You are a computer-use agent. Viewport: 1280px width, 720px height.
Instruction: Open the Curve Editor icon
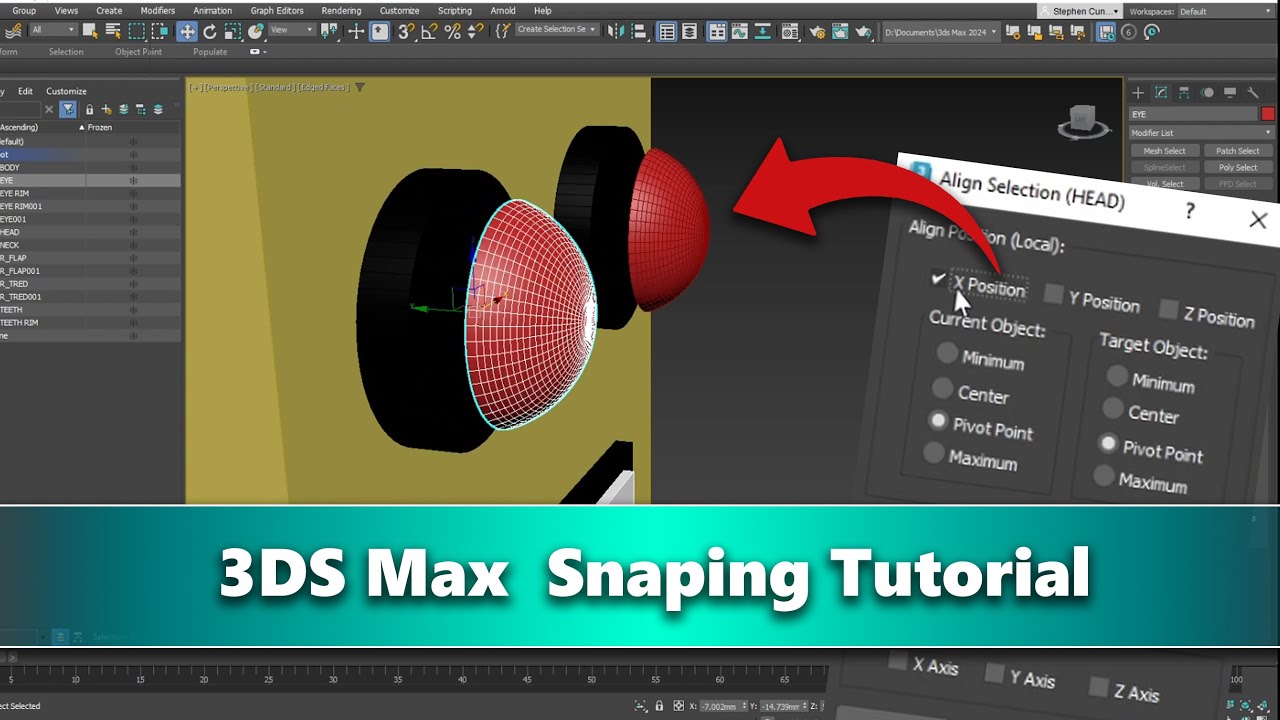(x=739, y=31)
